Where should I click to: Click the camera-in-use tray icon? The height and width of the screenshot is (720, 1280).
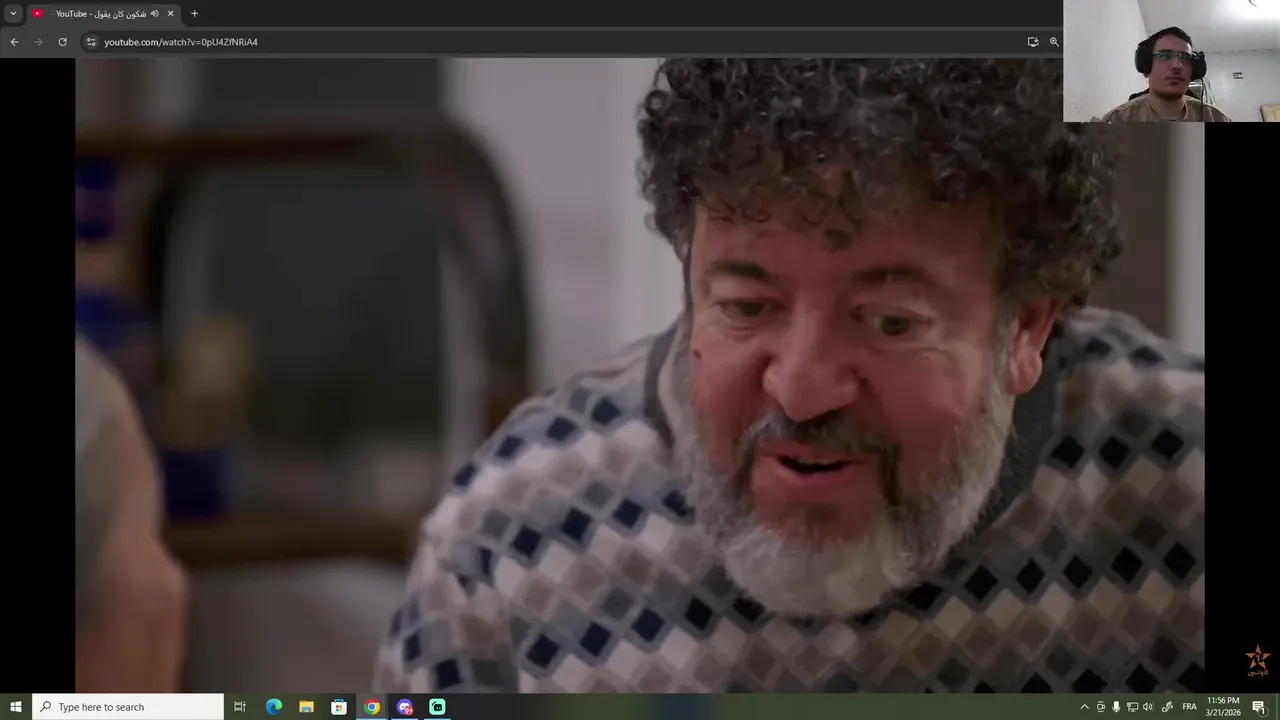1101,707
